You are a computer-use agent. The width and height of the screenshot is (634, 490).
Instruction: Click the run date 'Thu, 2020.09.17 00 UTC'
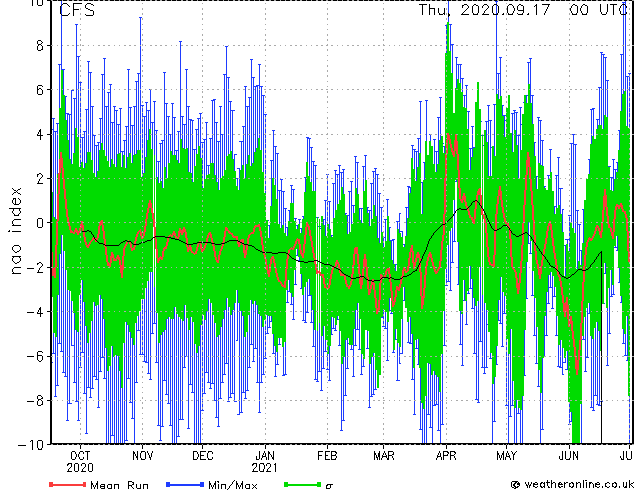(523, 10)
